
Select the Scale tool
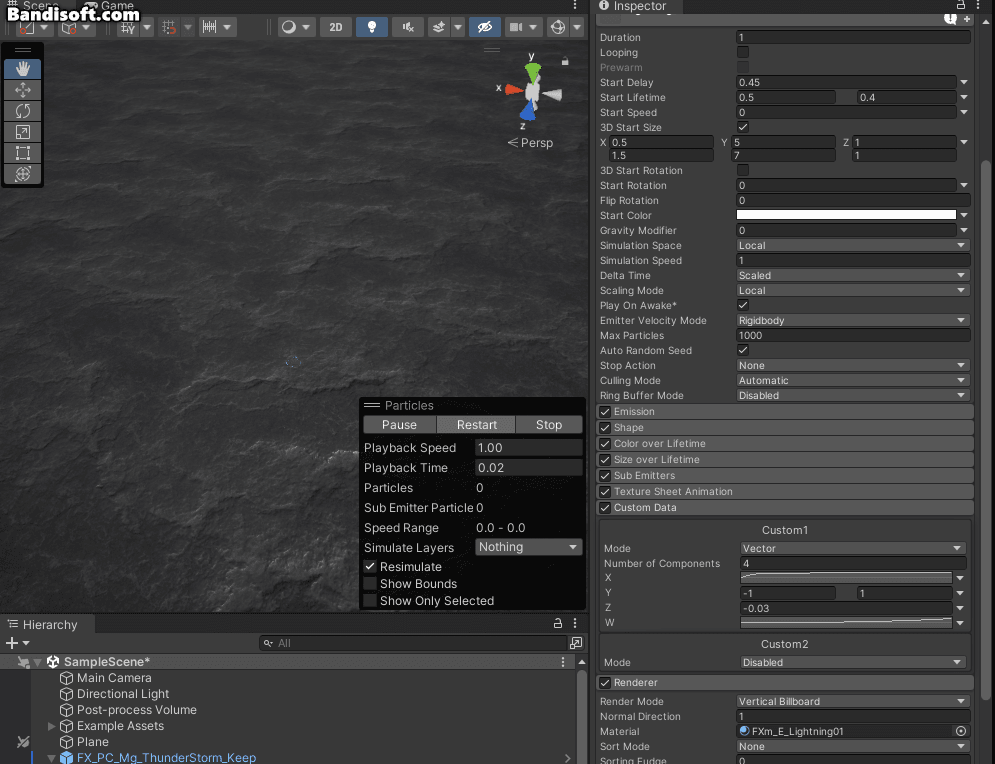(x=23, y=132)
